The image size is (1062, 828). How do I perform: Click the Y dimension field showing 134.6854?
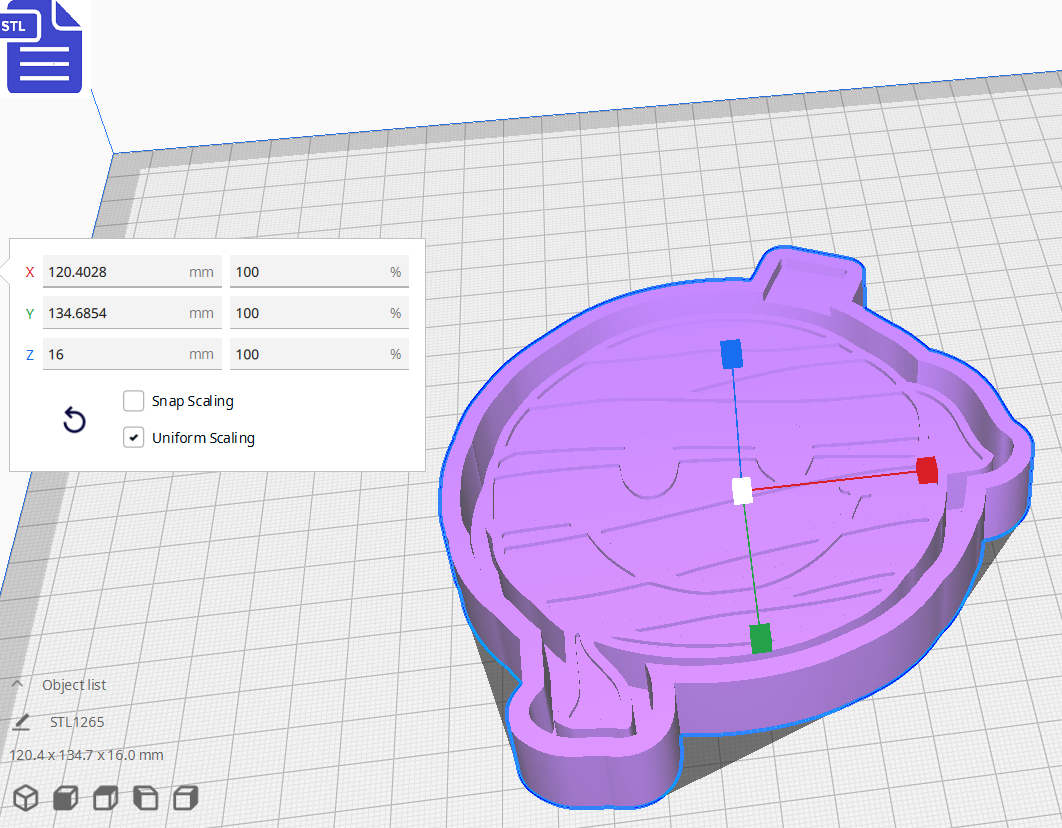point(130,312)
